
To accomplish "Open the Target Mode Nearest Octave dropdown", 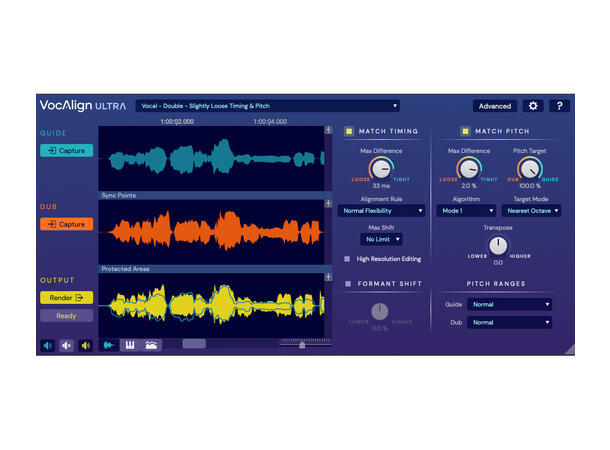I will pyautogui.click(x=531, y=210).
